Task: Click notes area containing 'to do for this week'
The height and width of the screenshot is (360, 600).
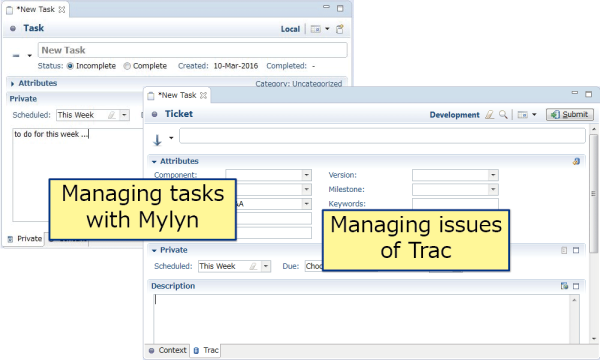Action: 78,174
